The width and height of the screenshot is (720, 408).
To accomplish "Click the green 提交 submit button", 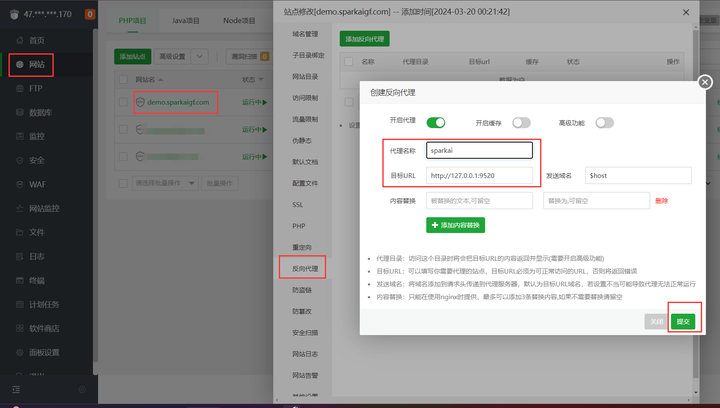I will tap(683, 321).
